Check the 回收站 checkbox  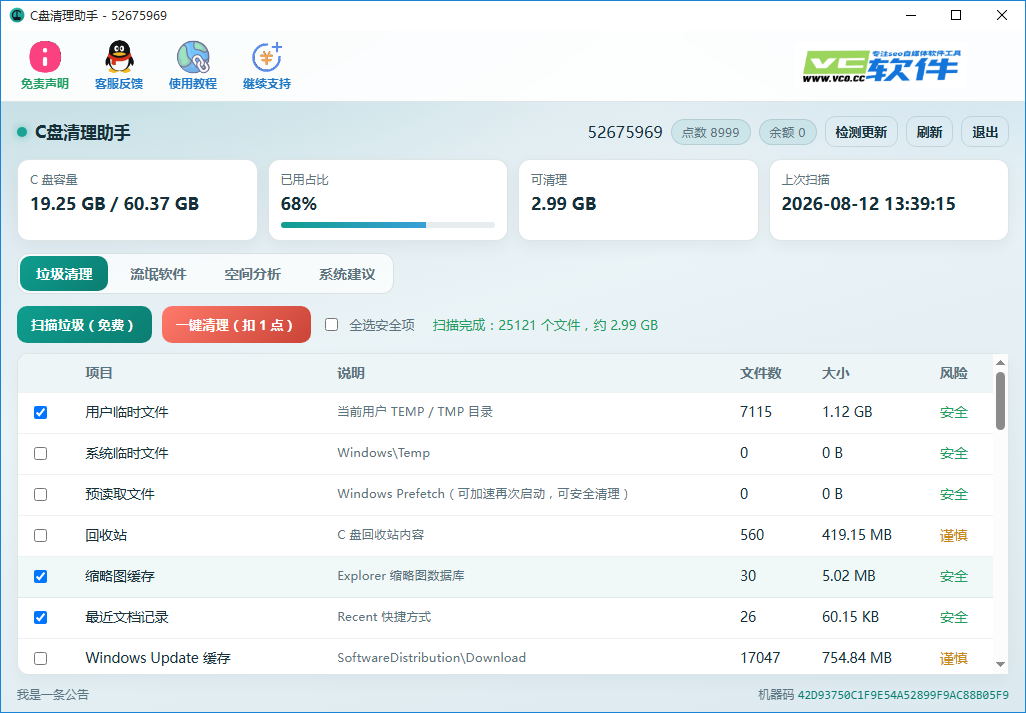pyautogui.click(x=41, y=536)
